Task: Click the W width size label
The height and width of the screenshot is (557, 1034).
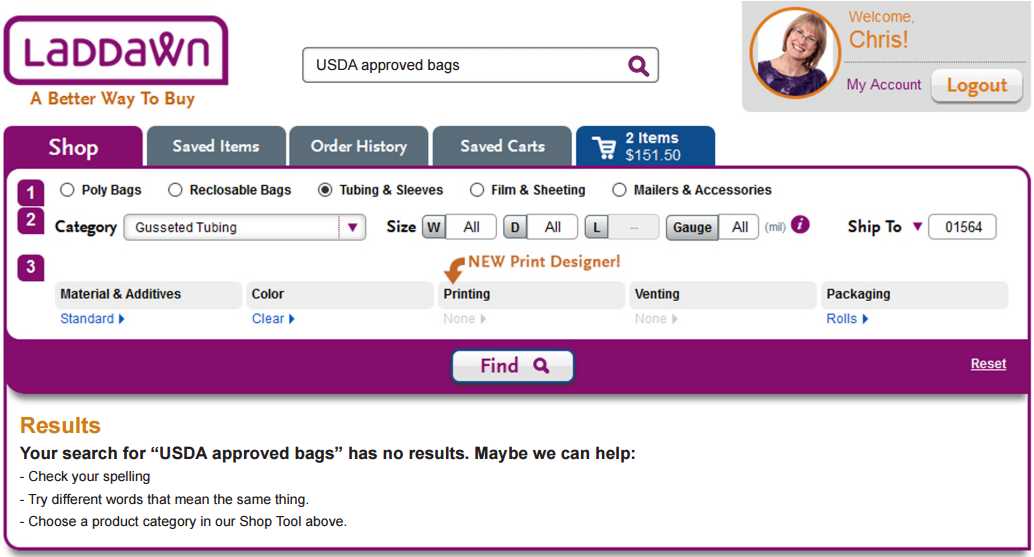Action: pyautogui.click(x=434, y=227)
